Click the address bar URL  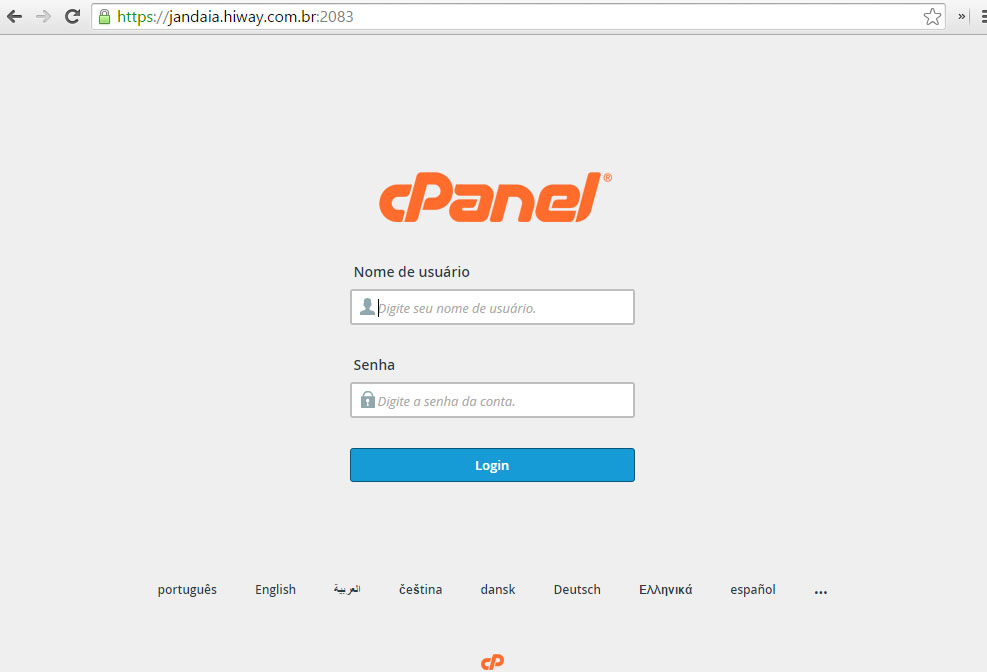click(235, 16)
